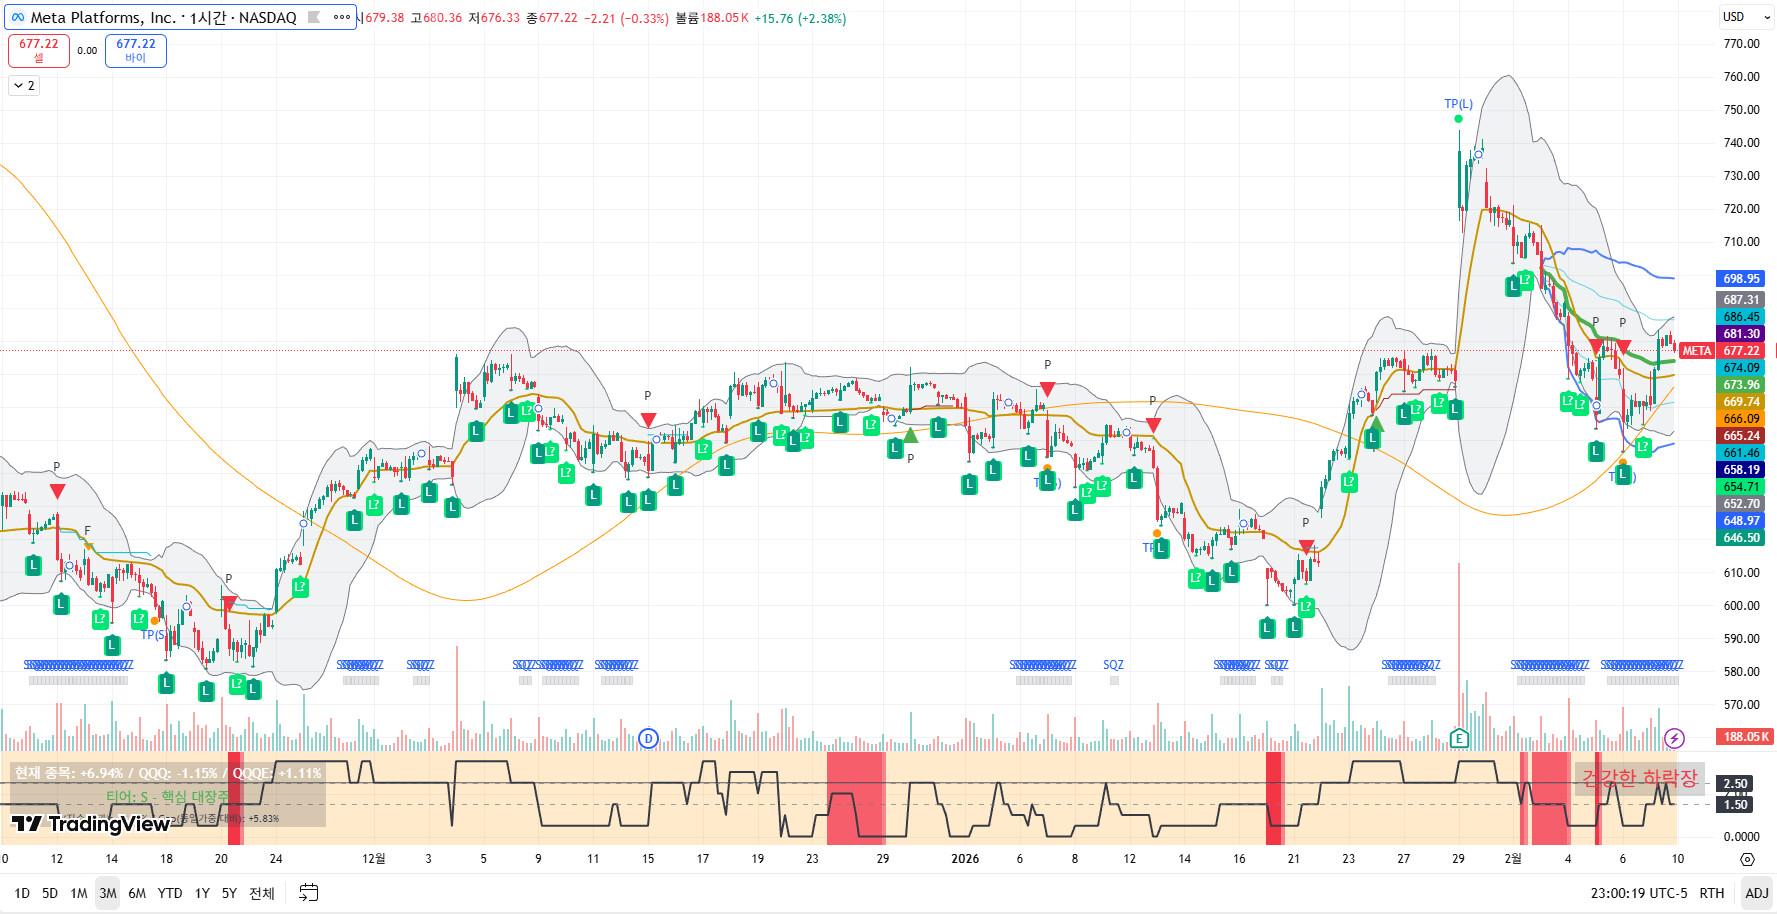Click the purple lightning bolt icon
1777x914 pixels.
[x=1674, y=739]
